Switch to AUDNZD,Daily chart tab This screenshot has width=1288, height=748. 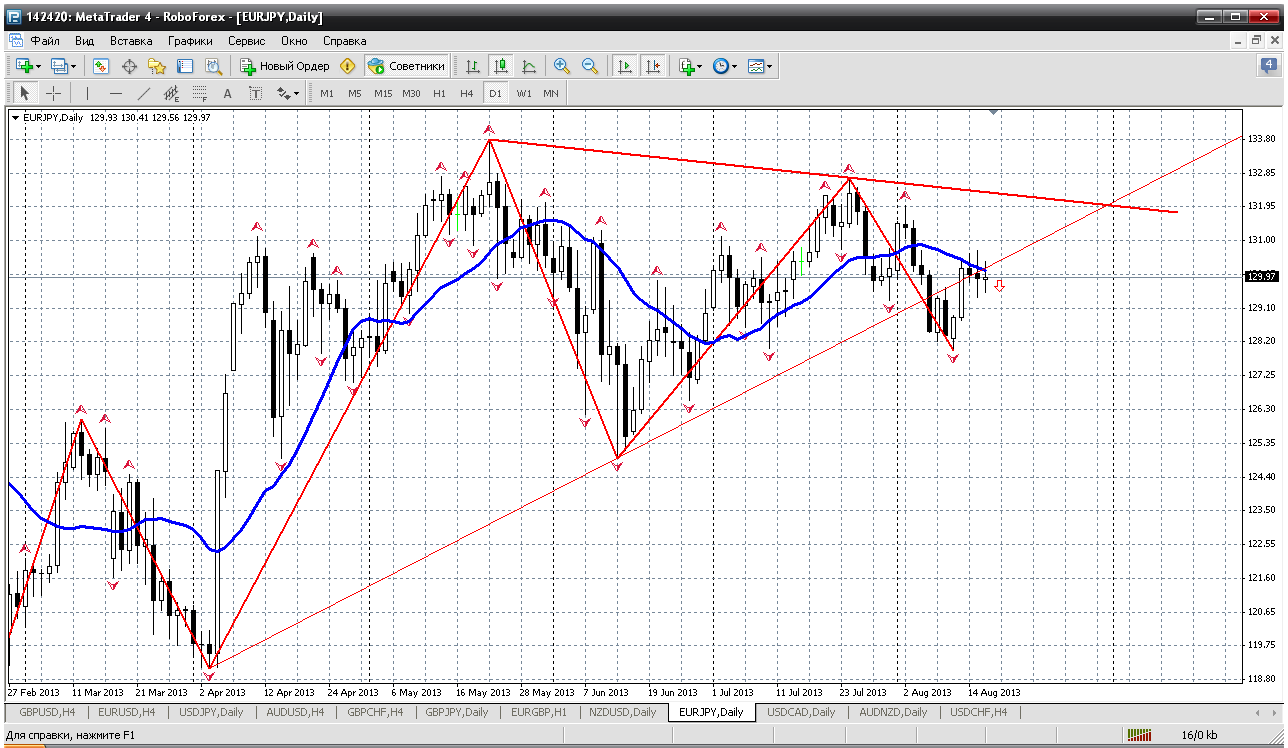tap(892, 712)
